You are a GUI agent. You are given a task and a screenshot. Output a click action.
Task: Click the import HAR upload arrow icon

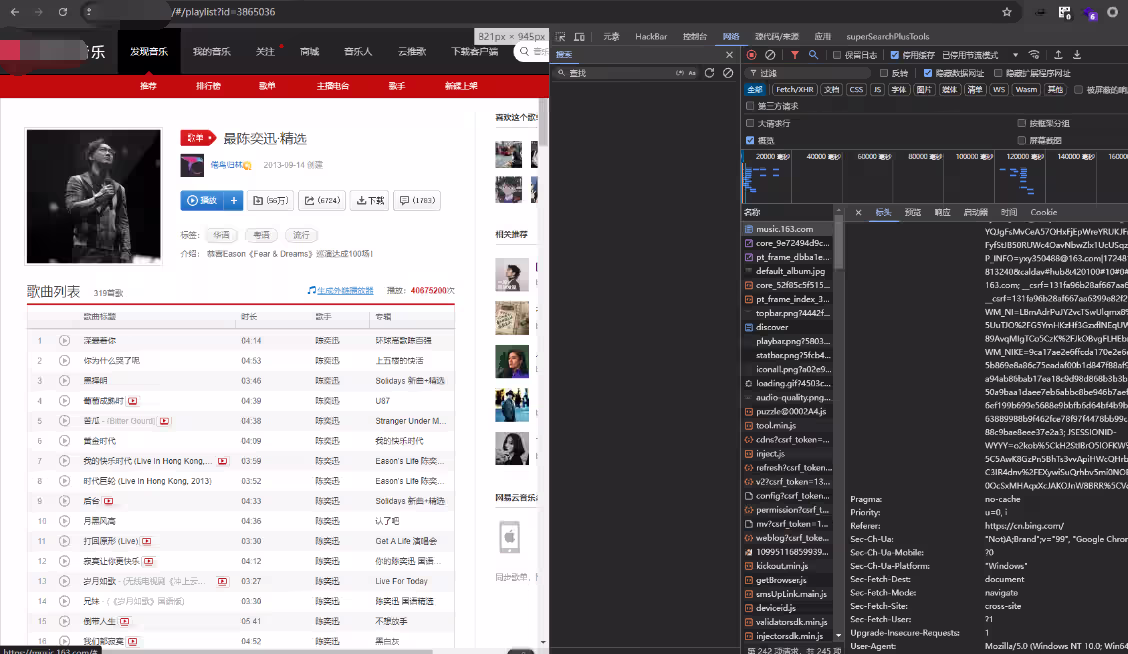[1058, 55]
